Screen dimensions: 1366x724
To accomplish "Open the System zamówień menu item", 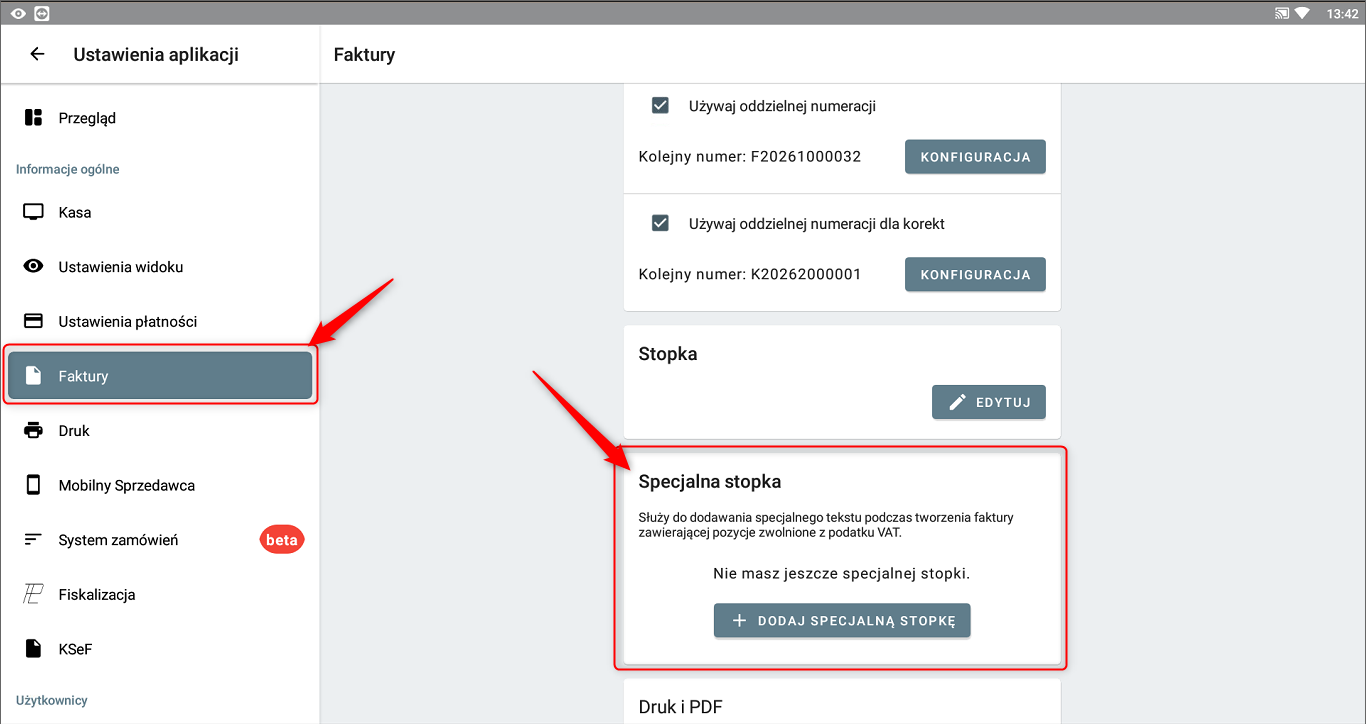I will click(118, 540).
